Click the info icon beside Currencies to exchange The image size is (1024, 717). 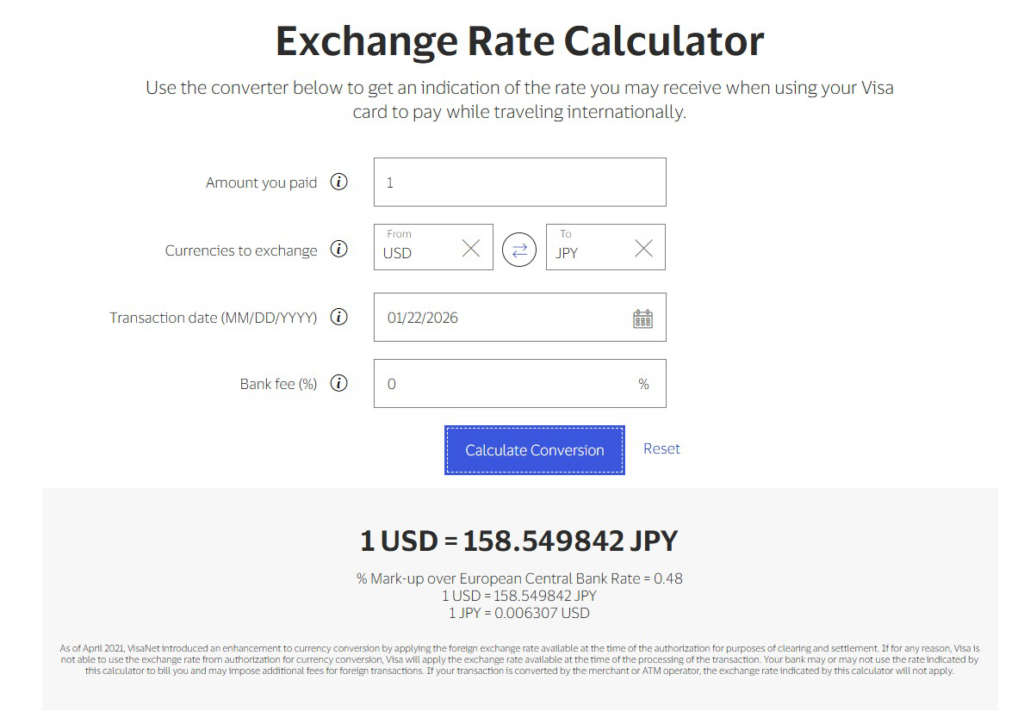339,250
